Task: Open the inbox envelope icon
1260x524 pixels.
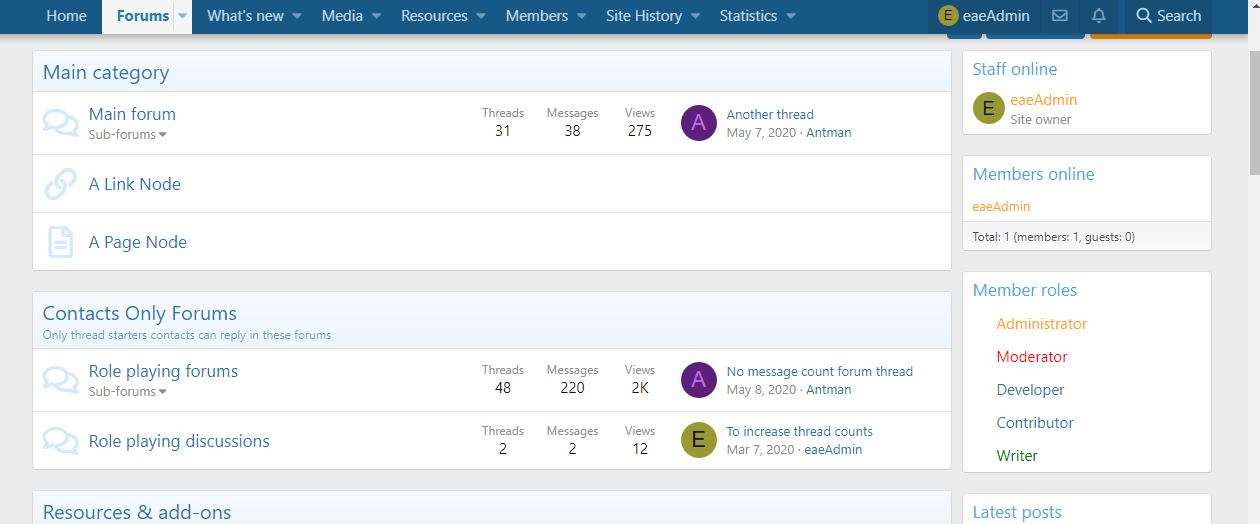Action: [1060, 16]
